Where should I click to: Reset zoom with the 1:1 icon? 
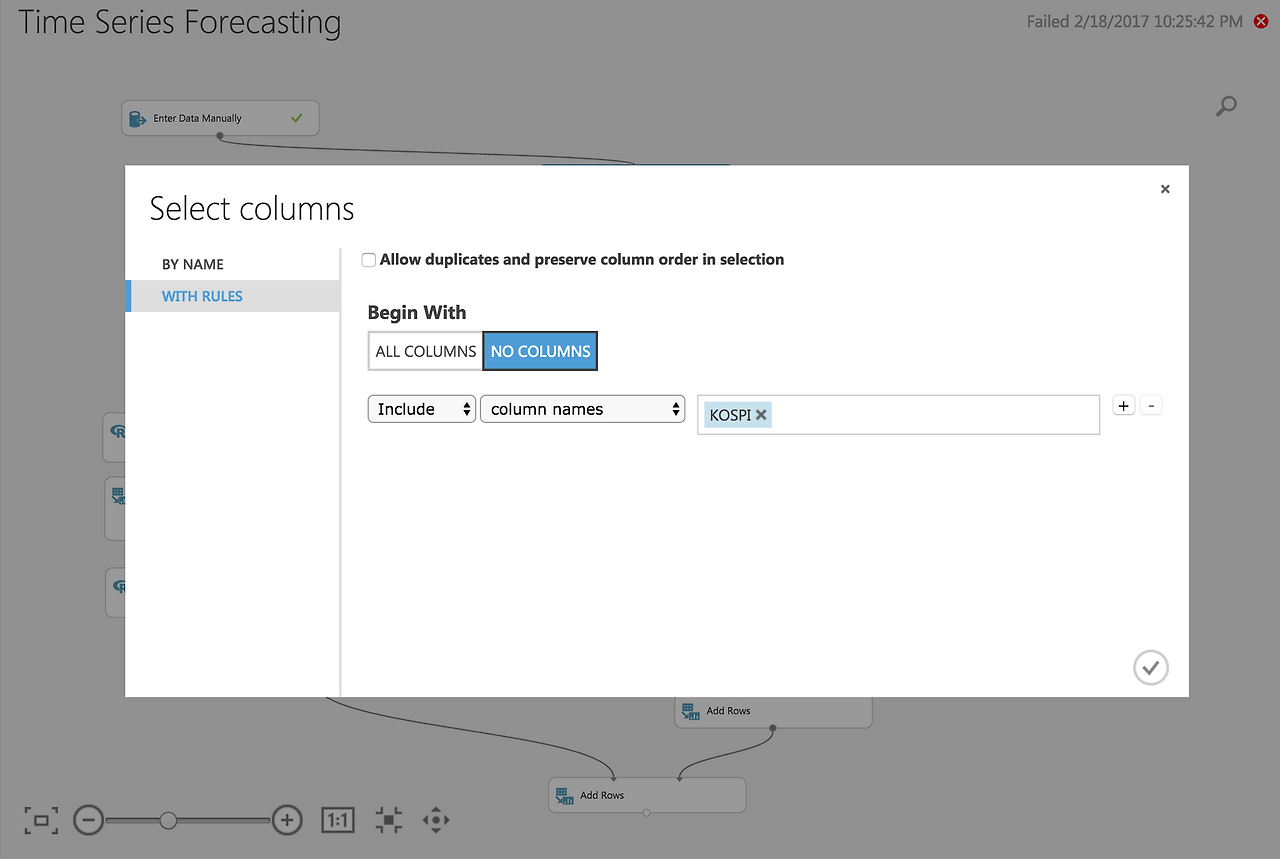coord(338,821)
